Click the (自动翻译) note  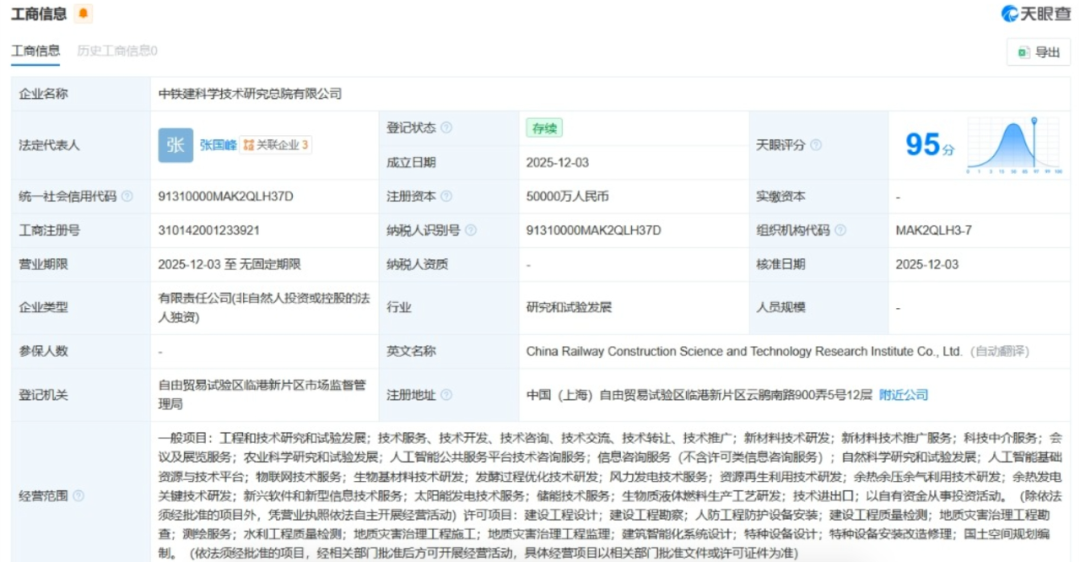coord(999,351)
